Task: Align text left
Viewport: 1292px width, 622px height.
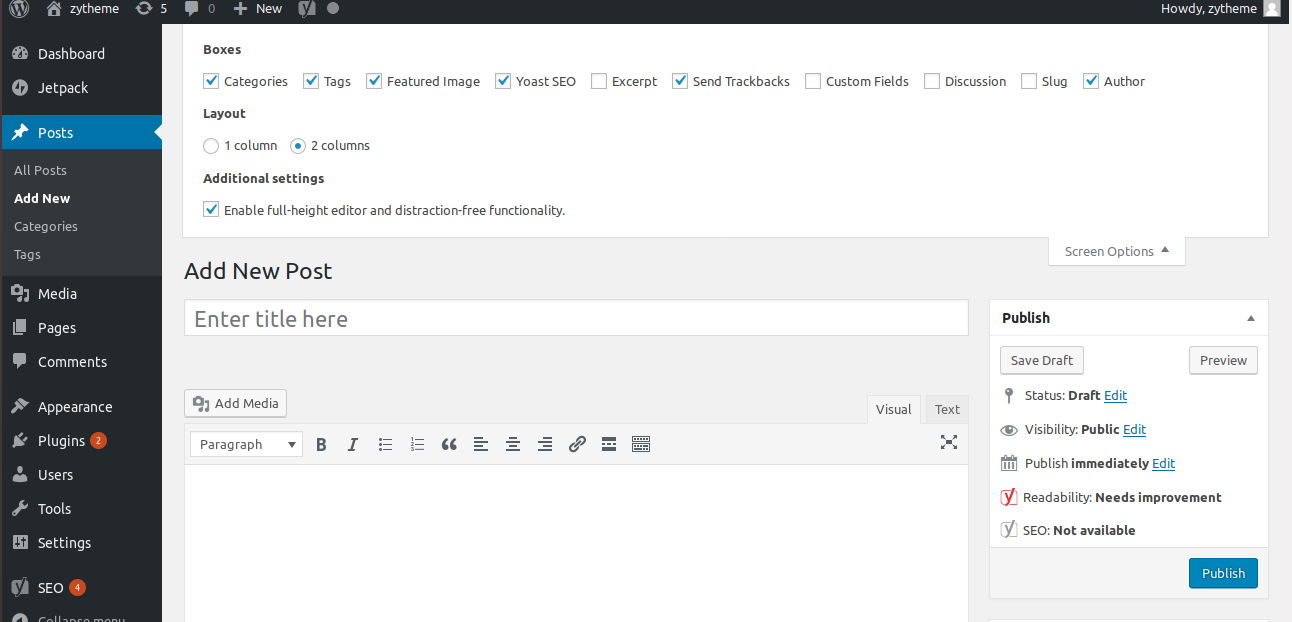Action: coord(481,445)
